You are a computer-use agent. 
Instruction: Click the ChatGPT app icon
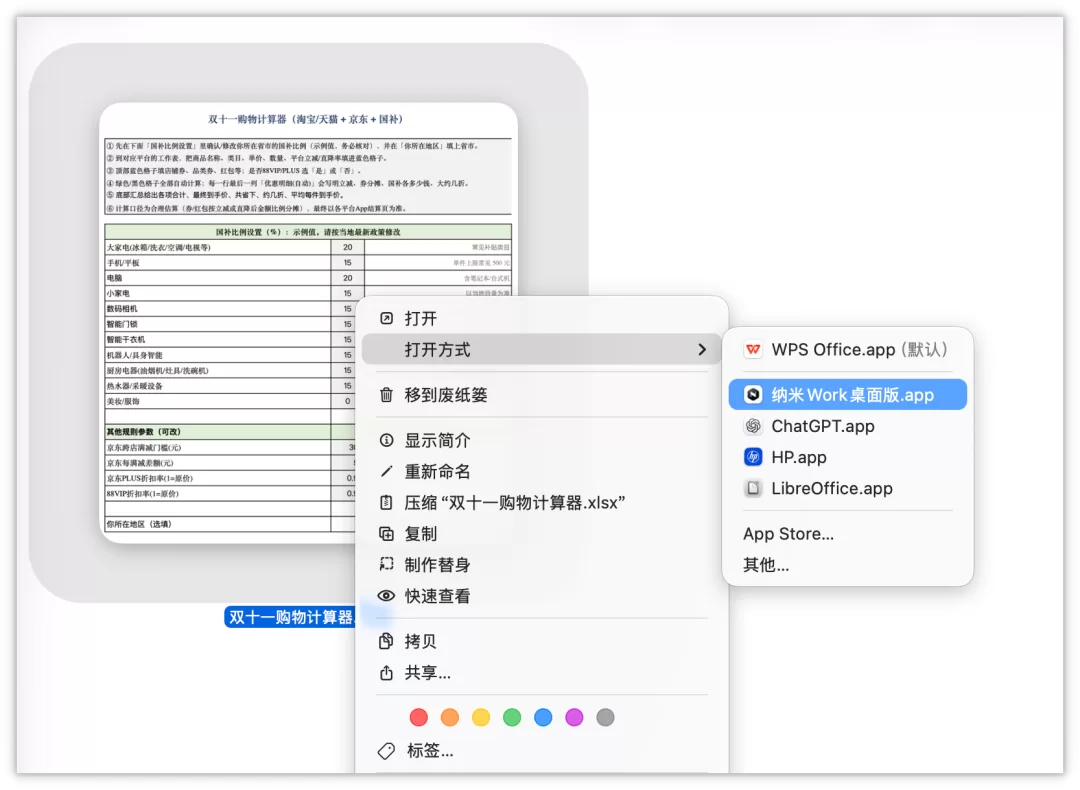753,426
